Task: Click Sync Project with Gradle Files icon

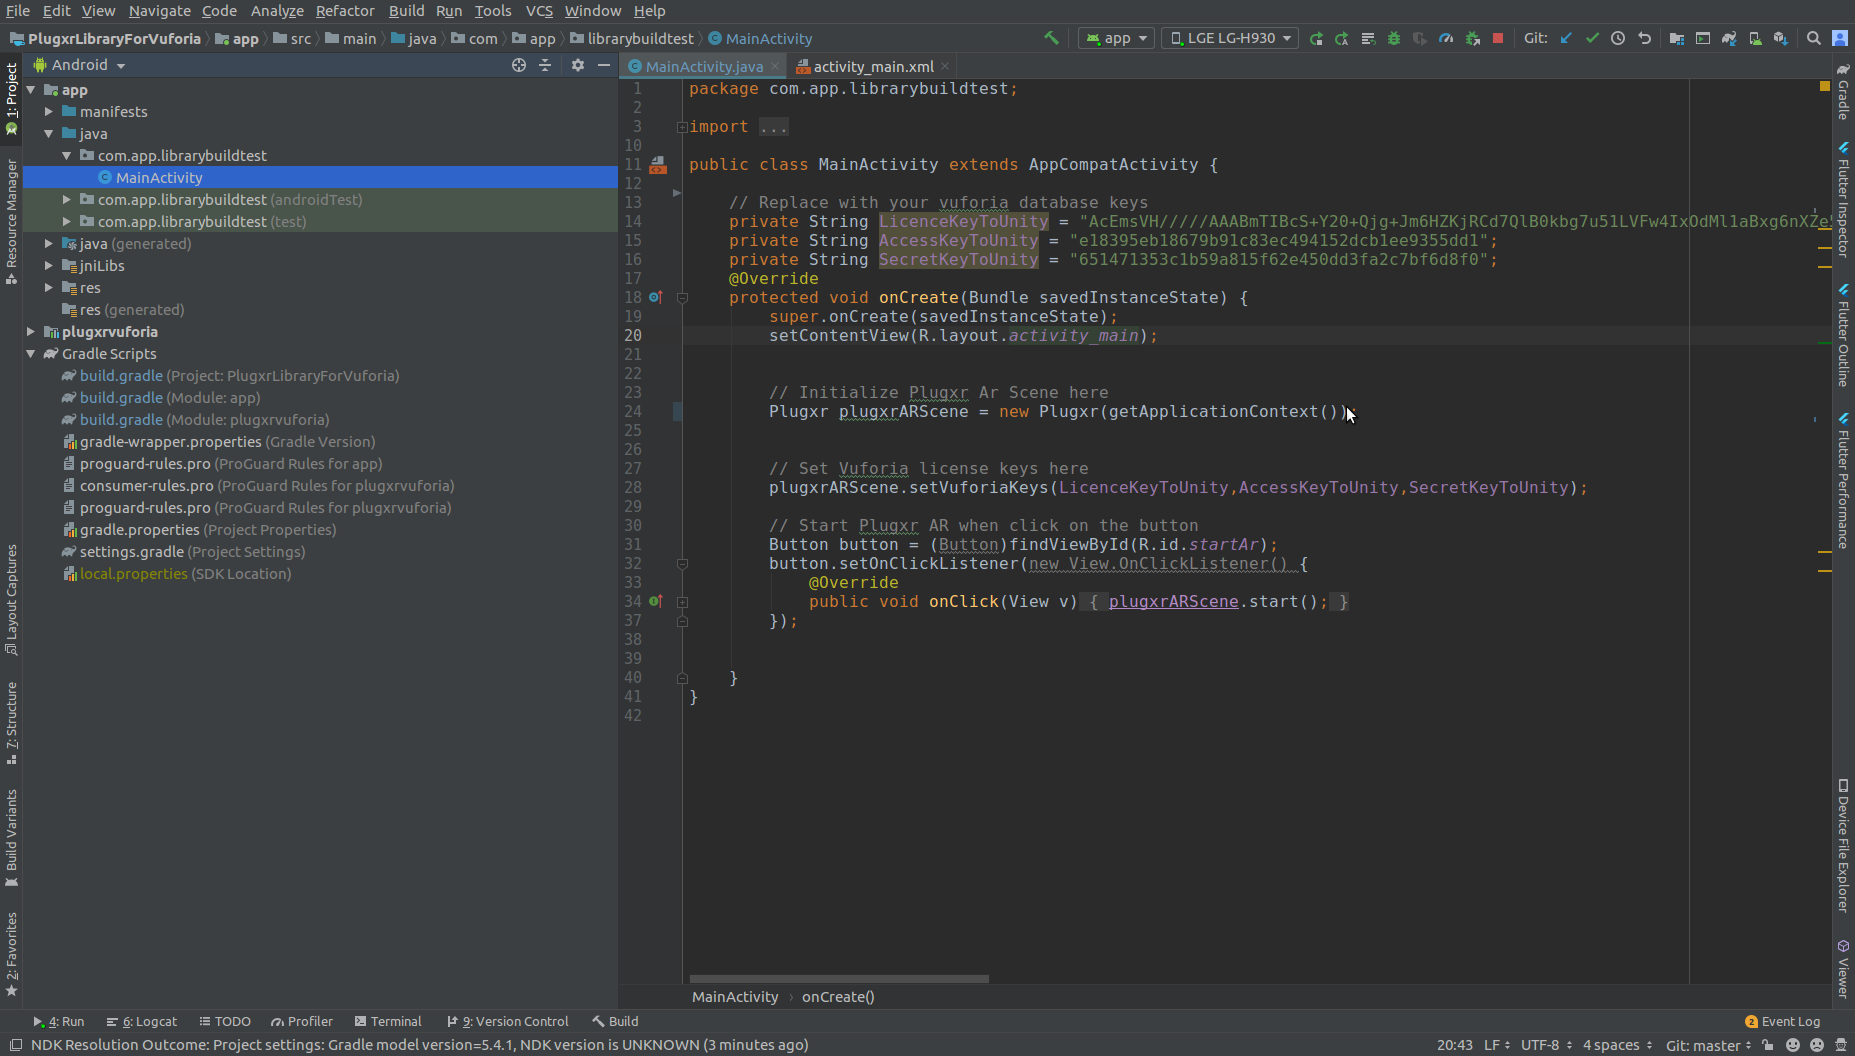Action: [1729, 38]
